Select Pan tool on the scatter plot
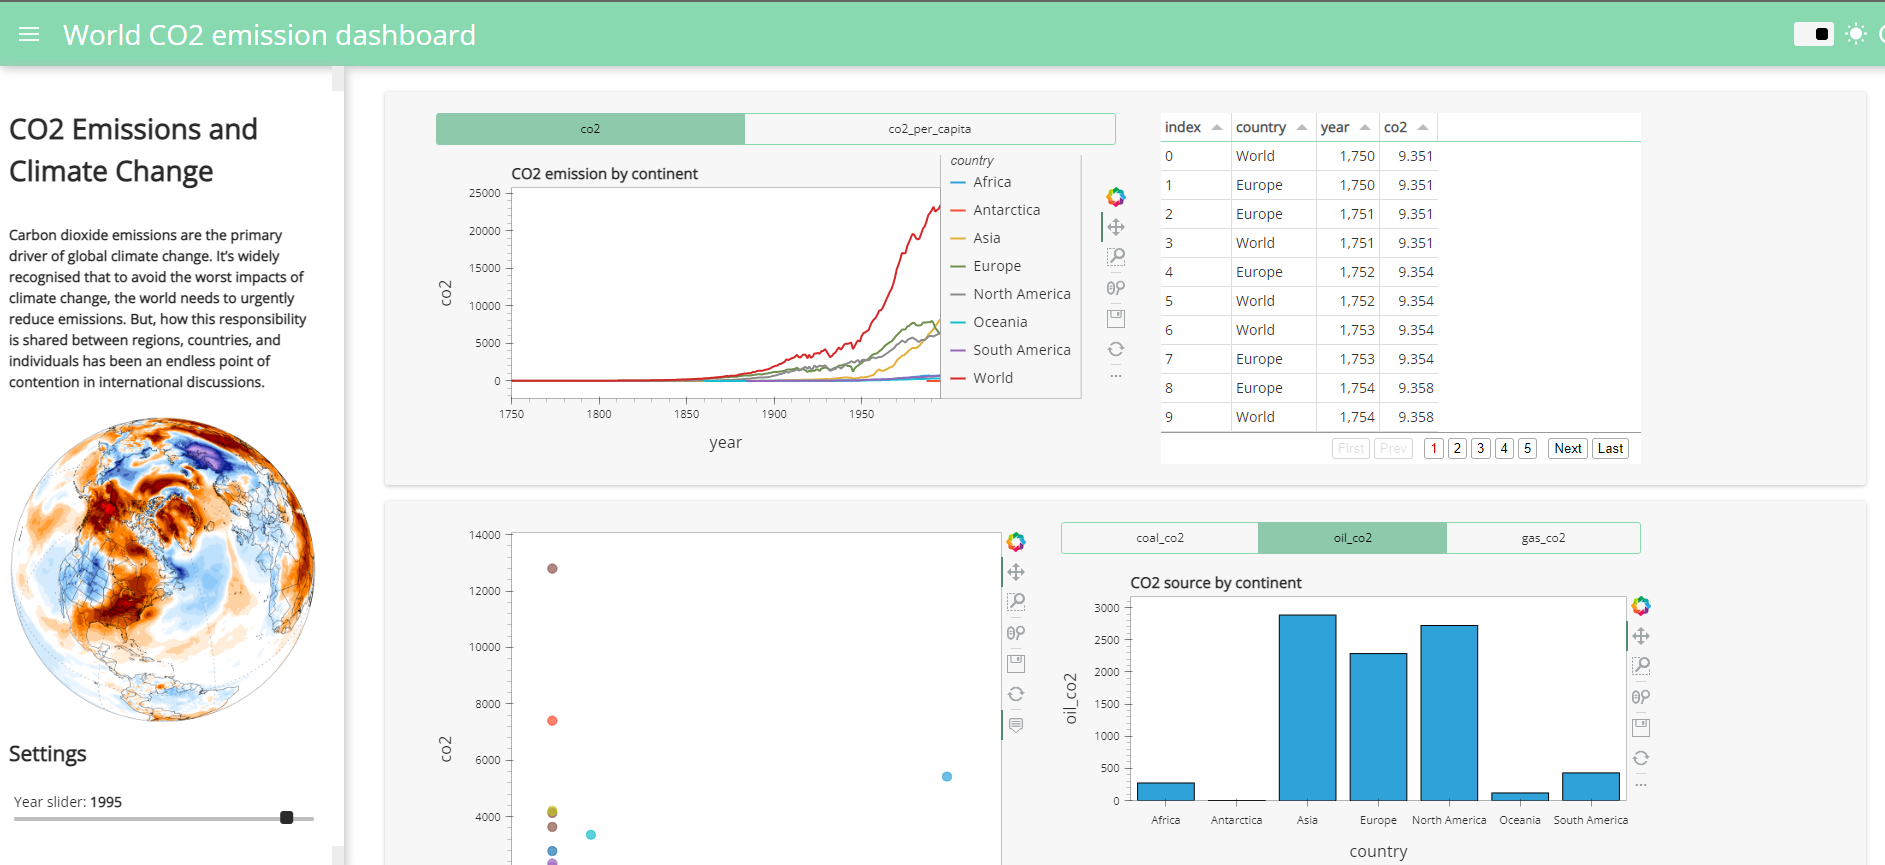This screenshot has height=865, width=1885. (x=1016, y=572)
